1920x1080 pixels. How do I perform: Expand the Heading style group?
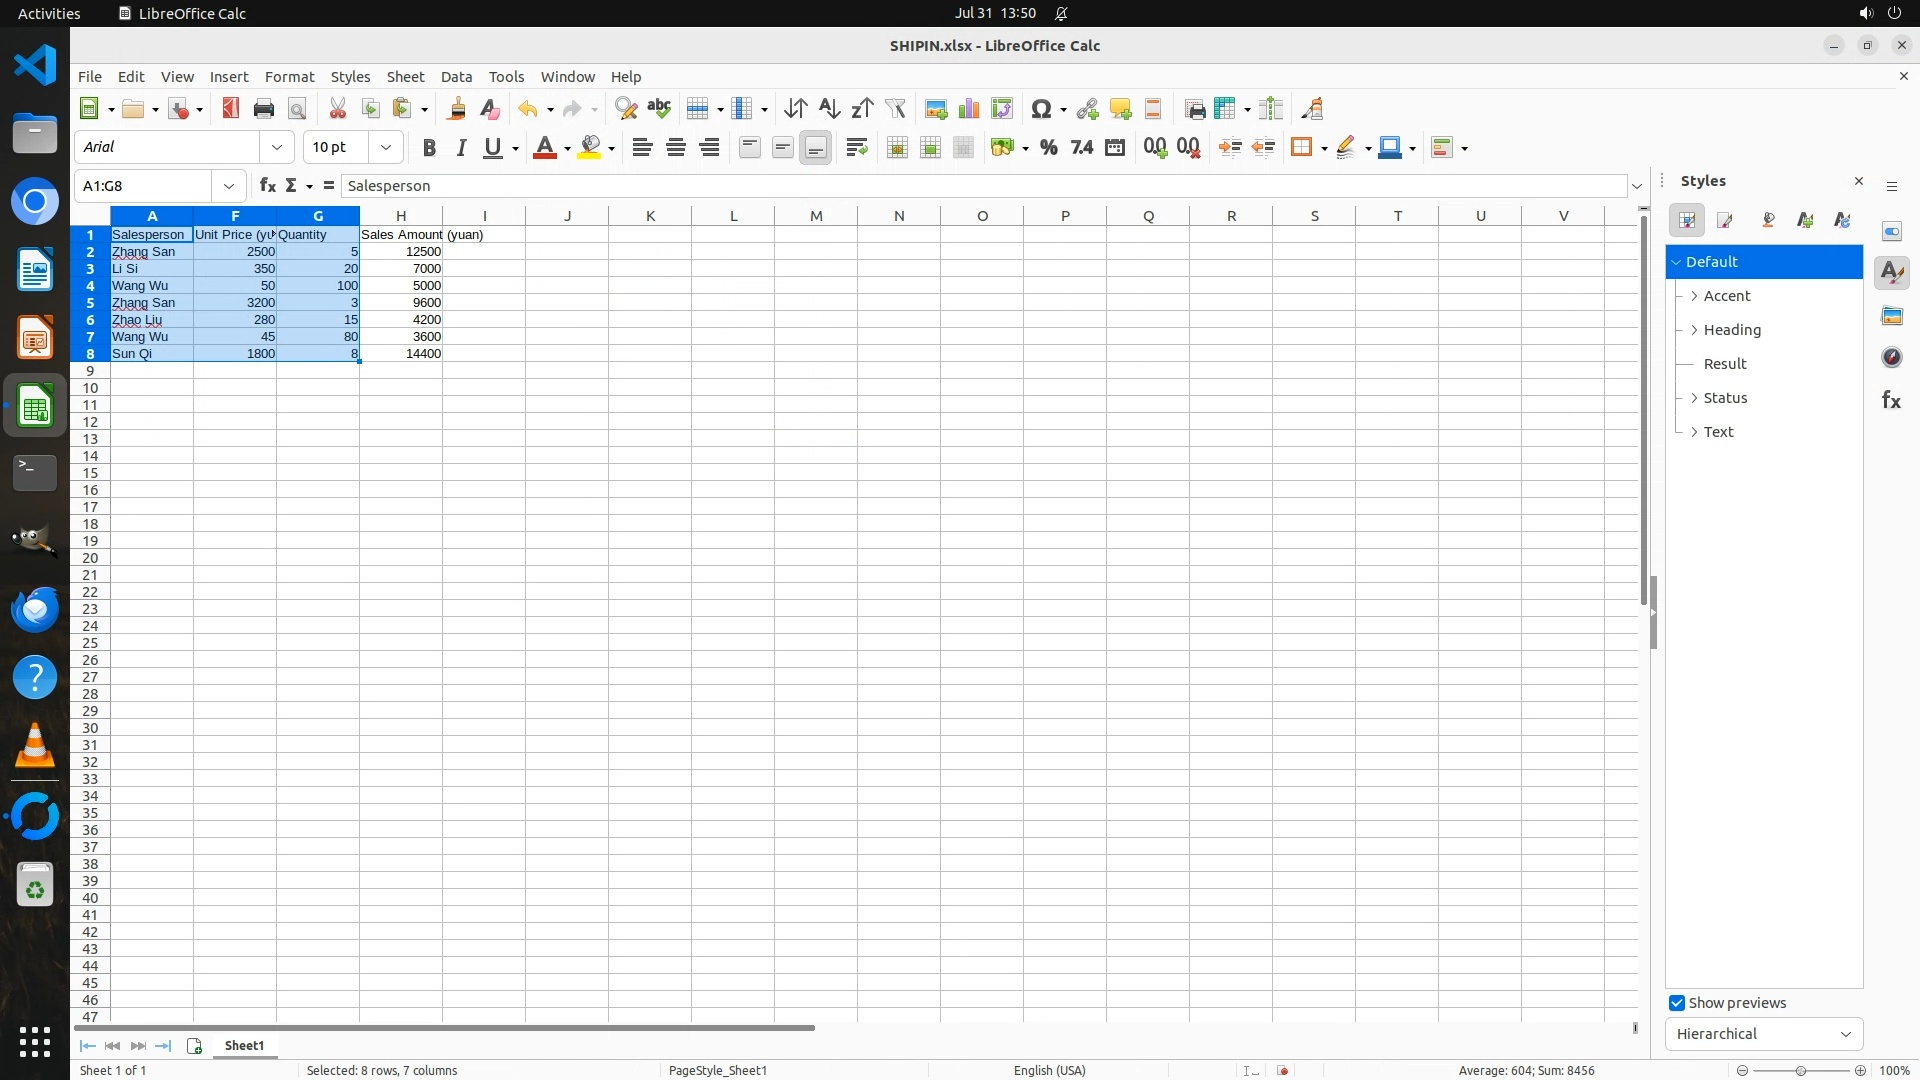1694,330
